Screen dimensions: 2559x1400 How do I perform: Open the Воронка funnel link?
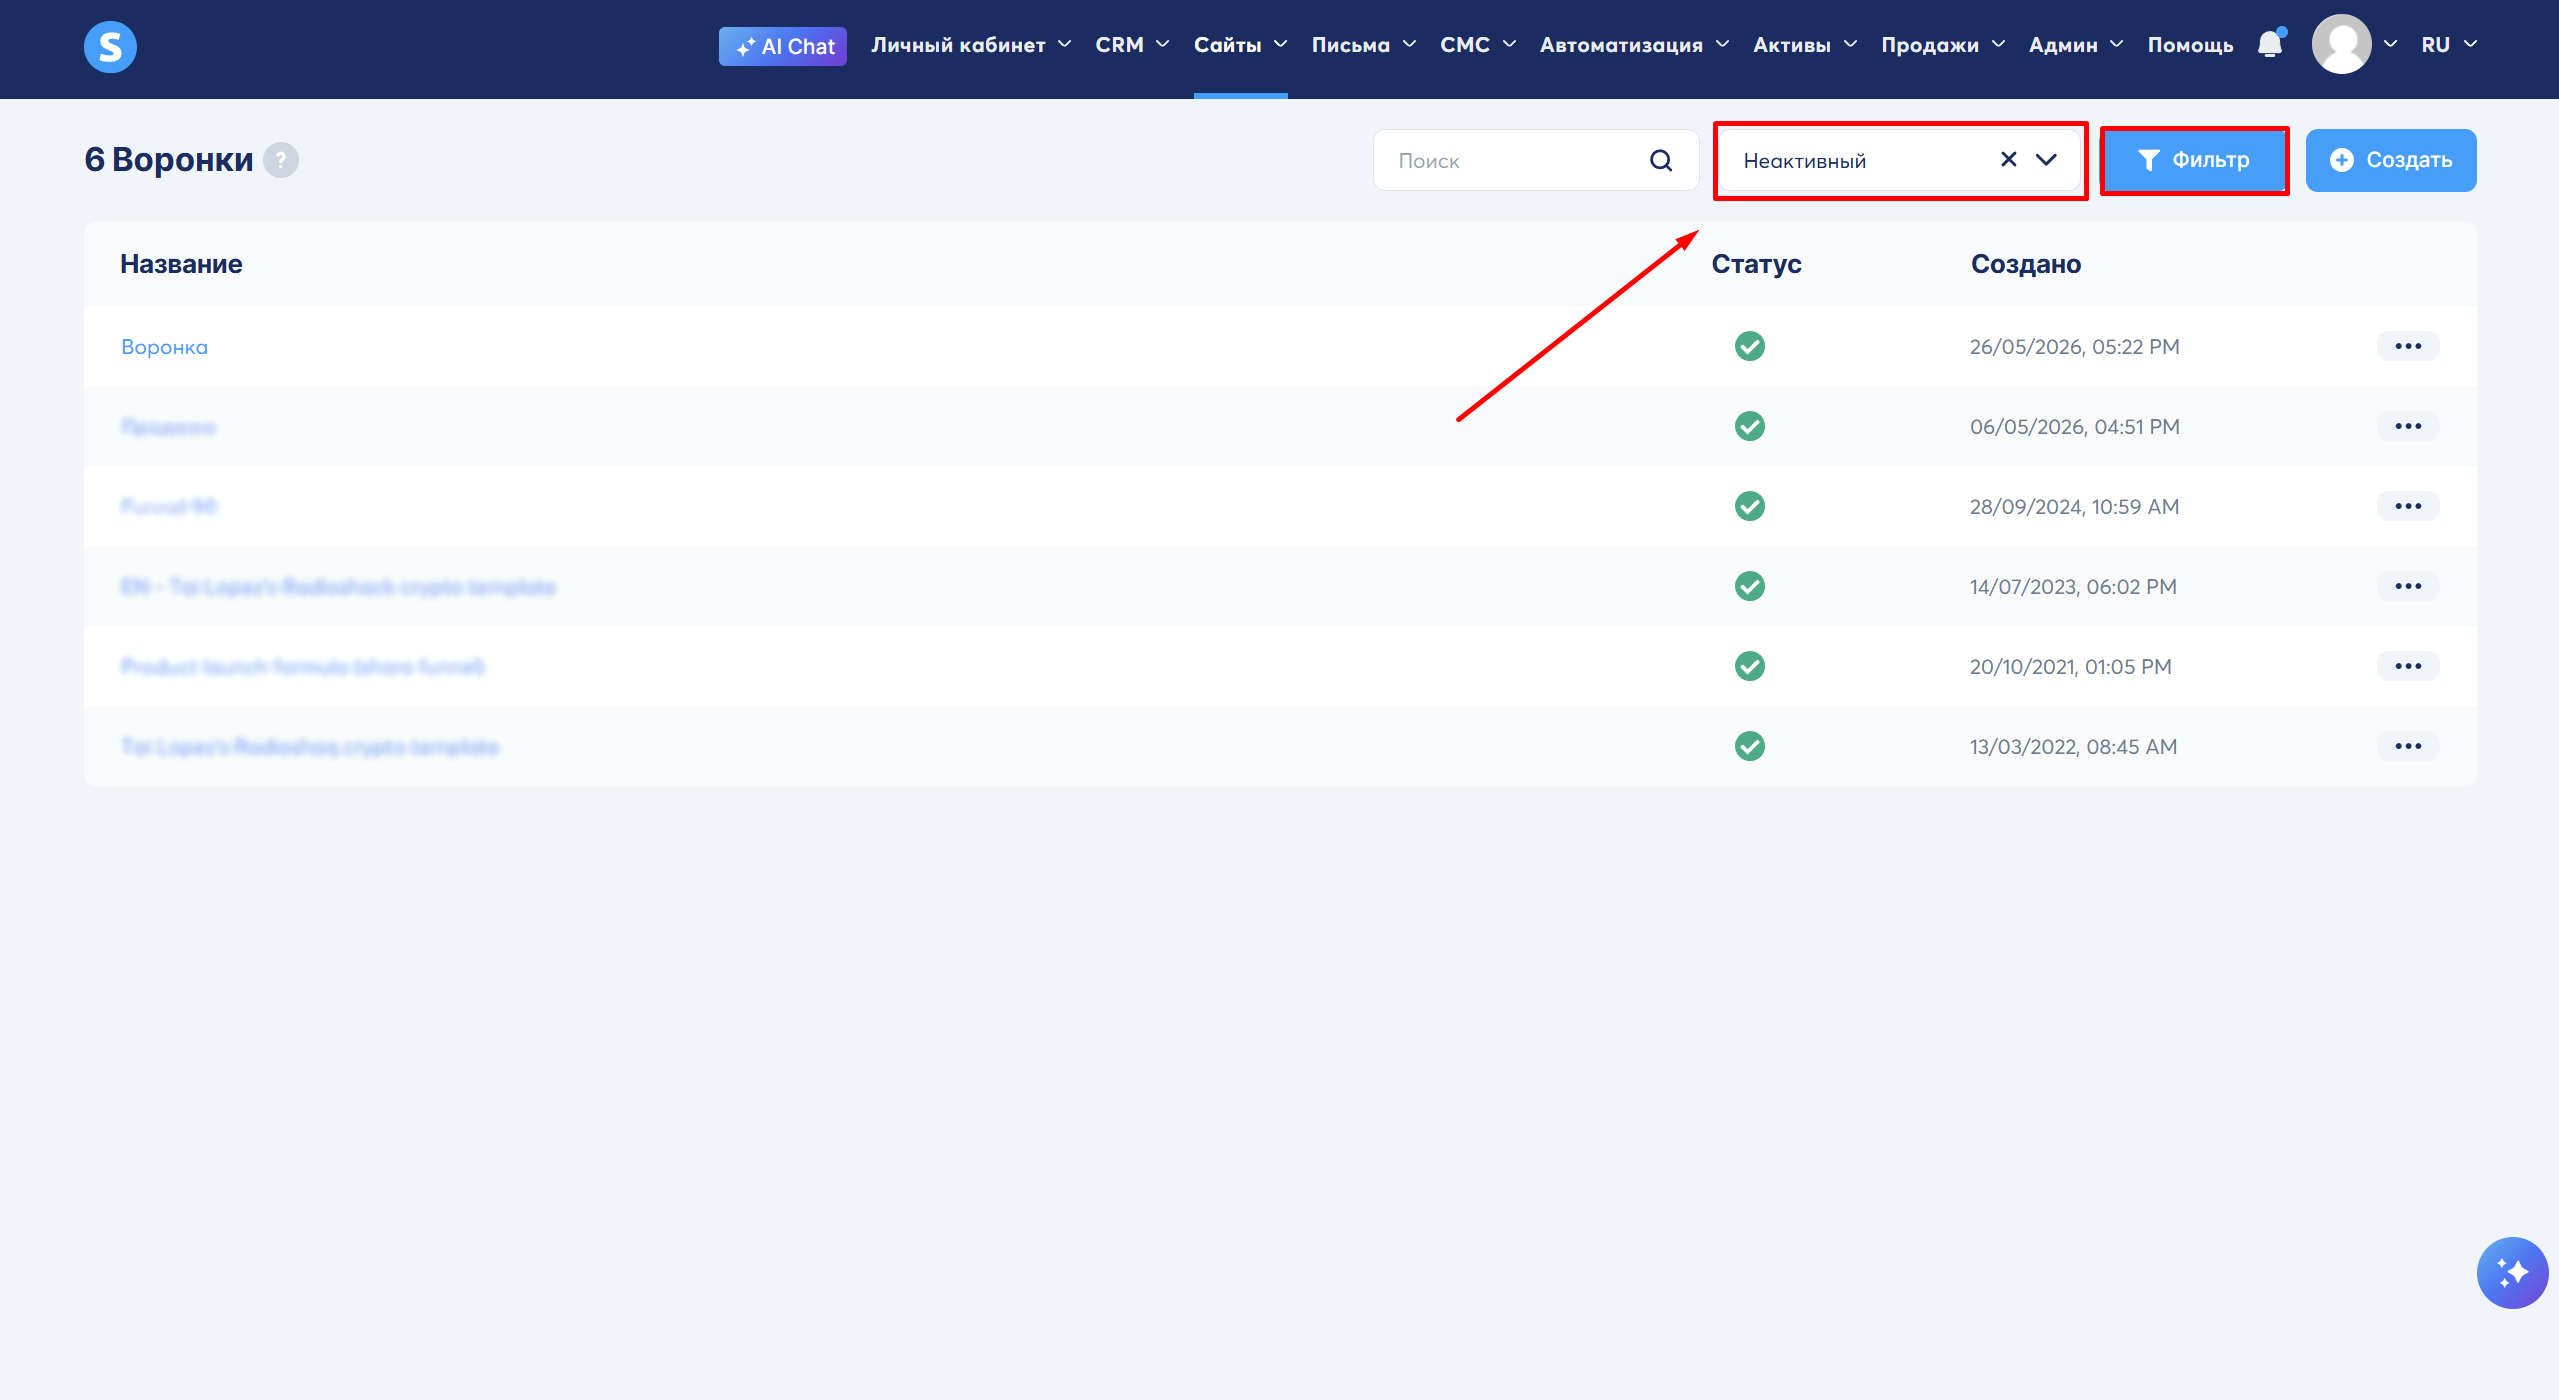pyautogui.click(x=165, y=347)
